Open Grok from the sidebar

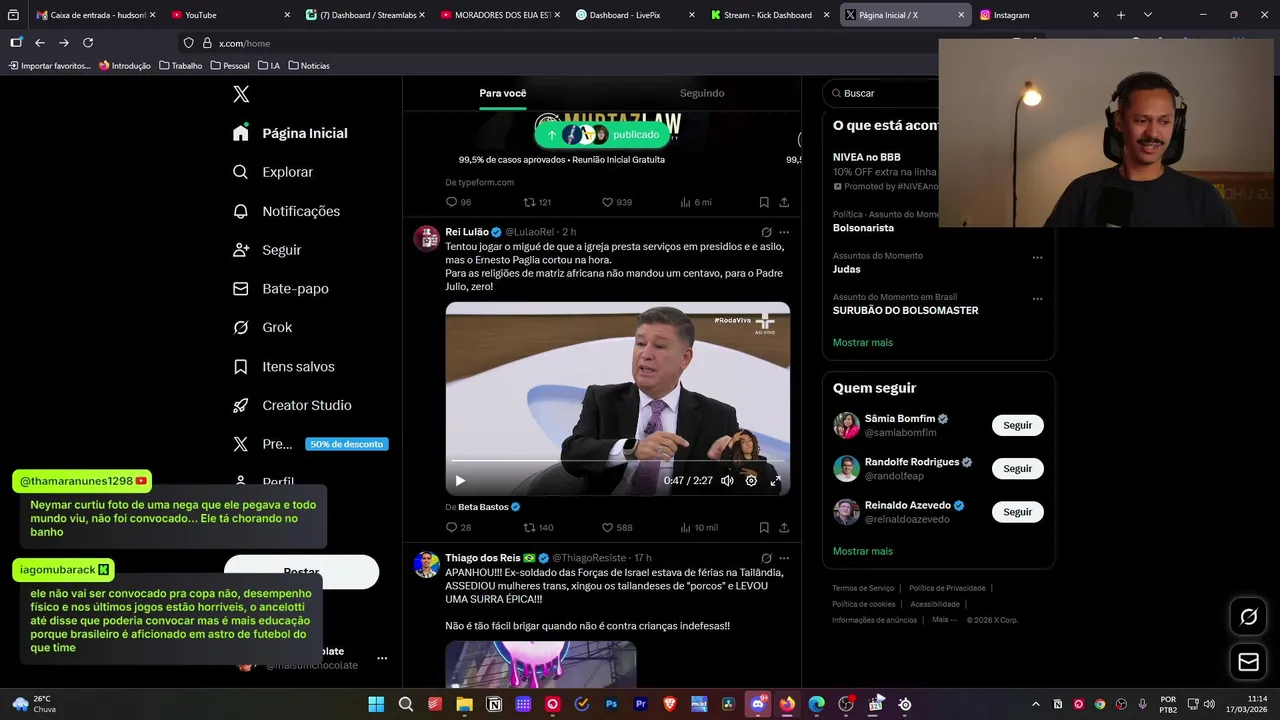coord(262,327)
